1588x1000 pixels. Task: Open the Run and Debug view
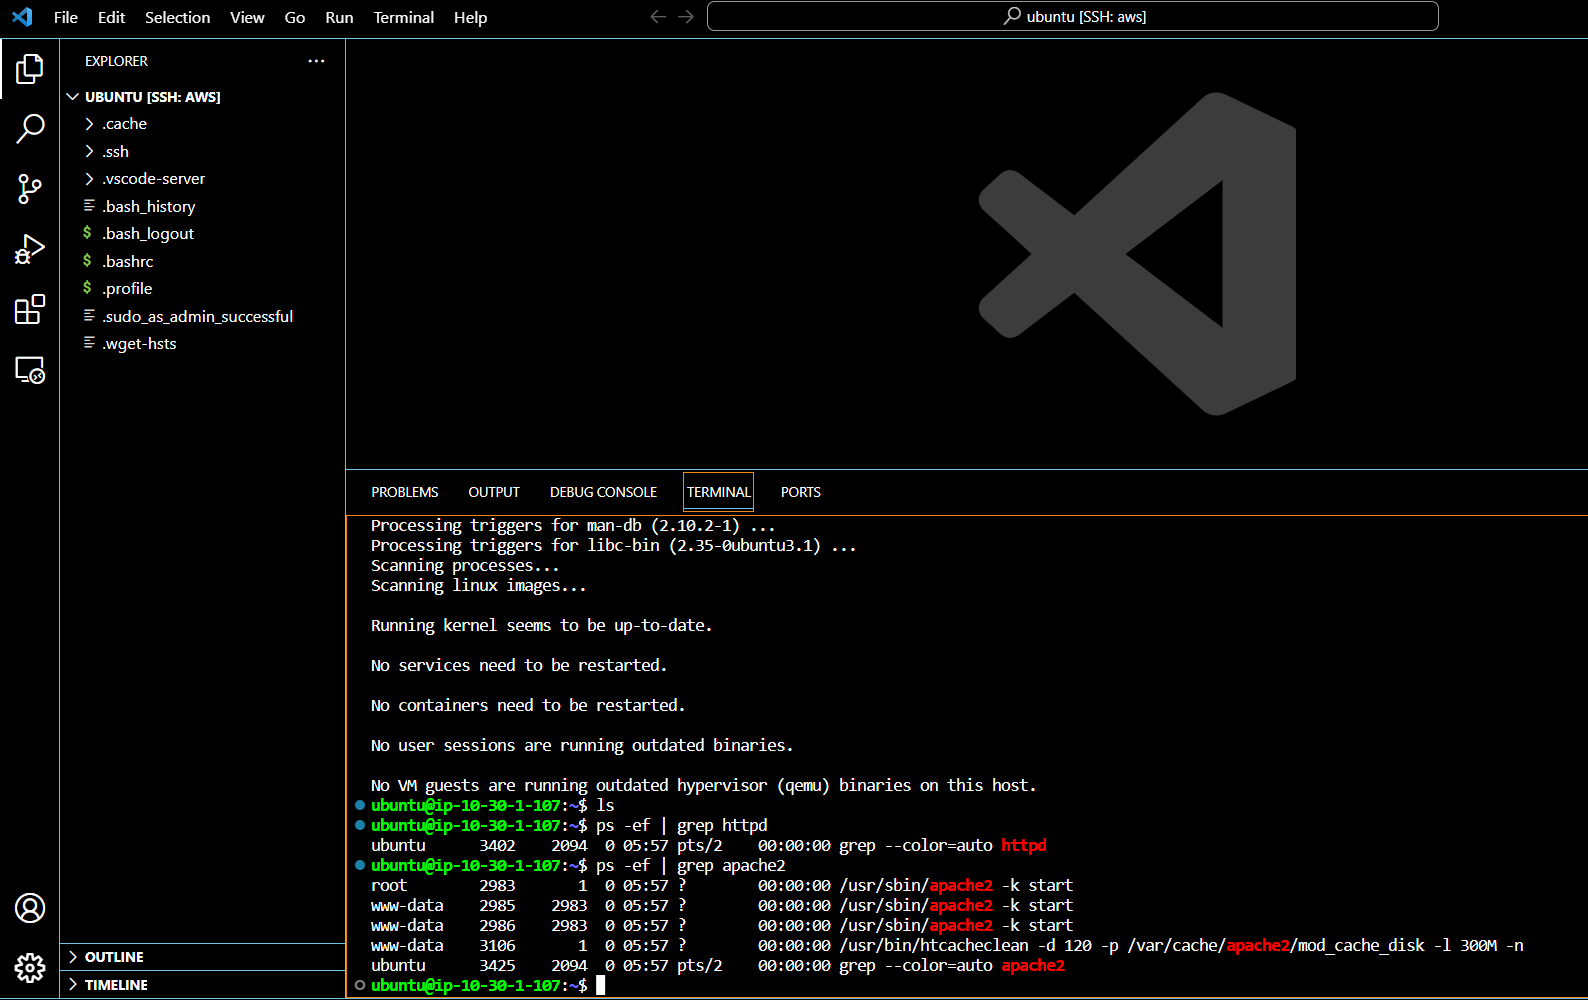click(x=30, y=249)
